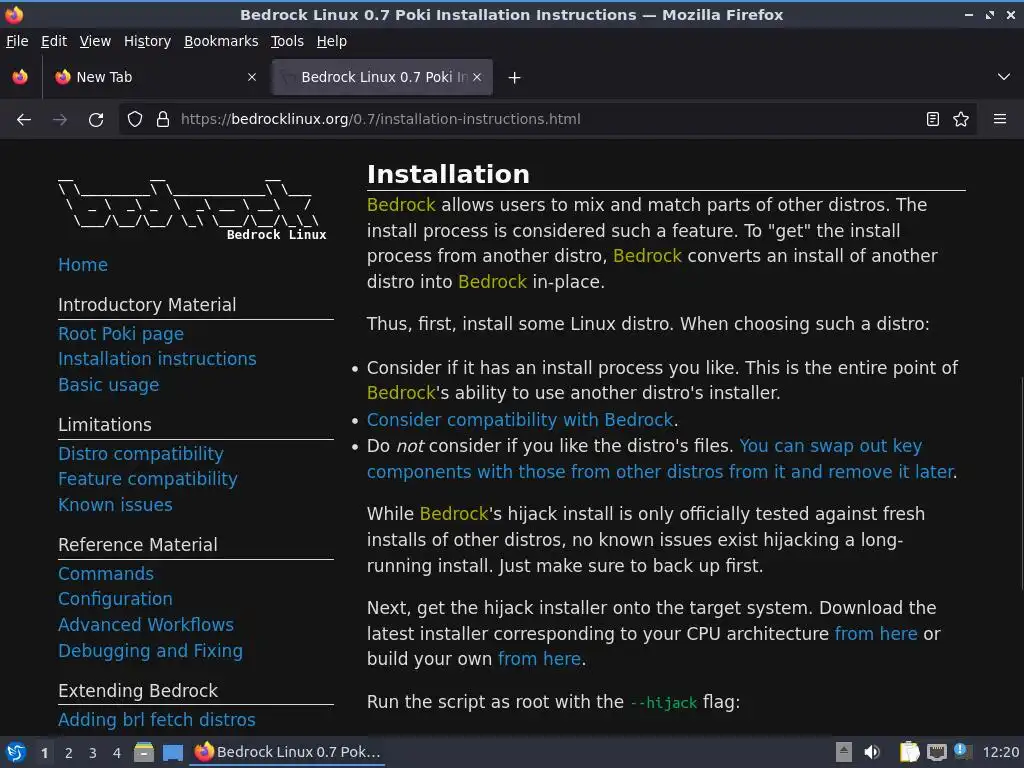The width and height of the screenshot is (1024, 768).
Task: Open the Feature compatibility link
Action: click(x=148, y=479)
